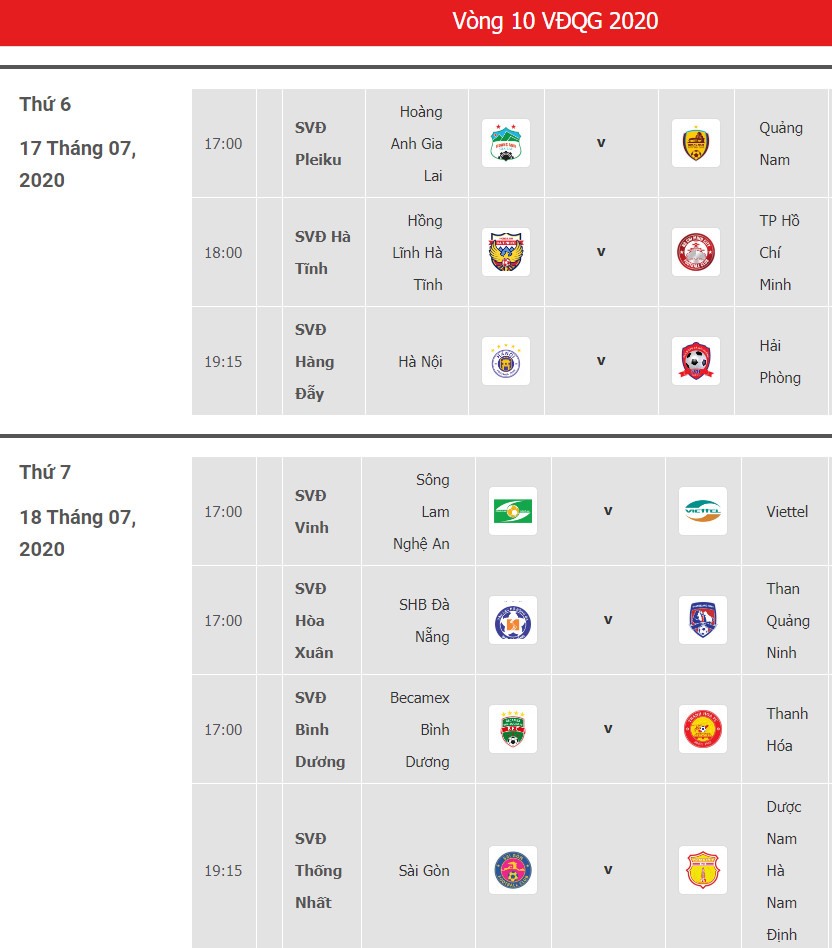Image resolution: width=832 pixels, height=948 pixels.
Task: Select the TP Hồ Chí Minh club badge
Action: click(x=695, y=252)
